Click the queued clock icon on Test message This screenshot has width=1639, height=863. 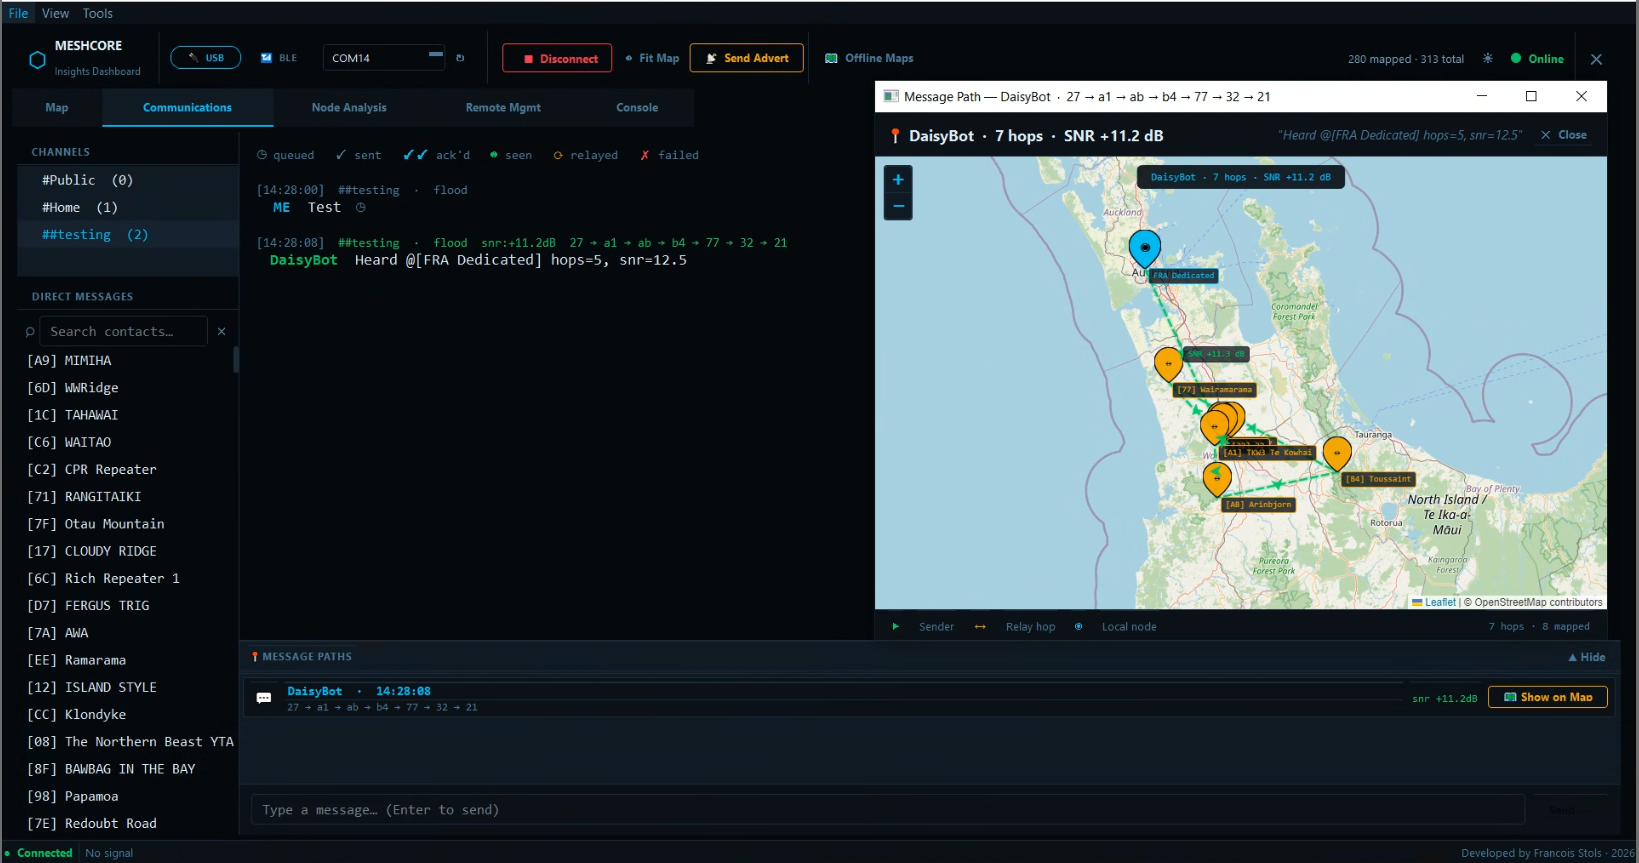361,208
